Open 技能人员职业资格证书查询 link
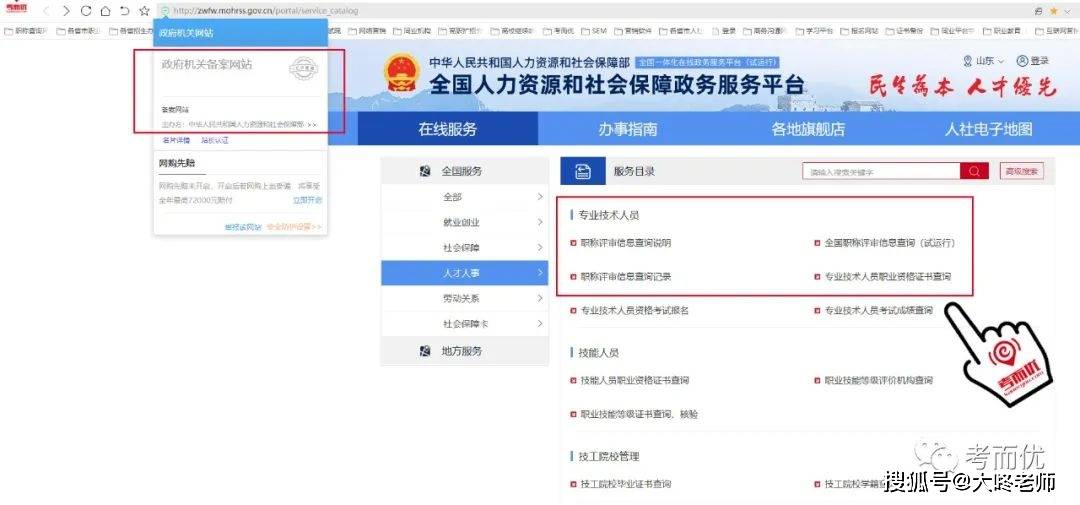Viewport: 1080px width, 505px height. pyautogui.click(x=634, y=380)
